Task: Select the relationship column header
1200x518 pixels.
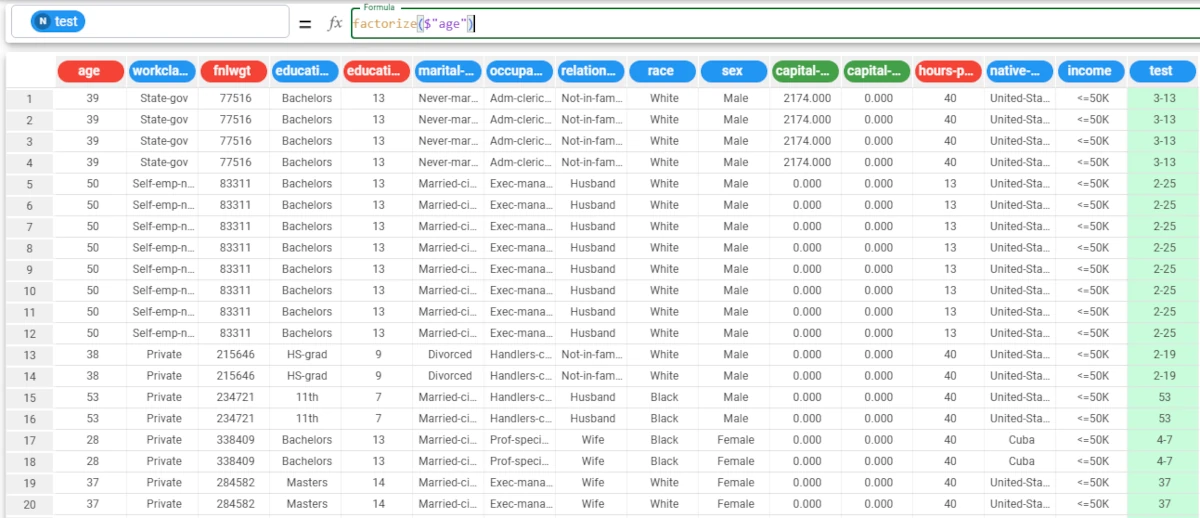Action: pos(592,71)
